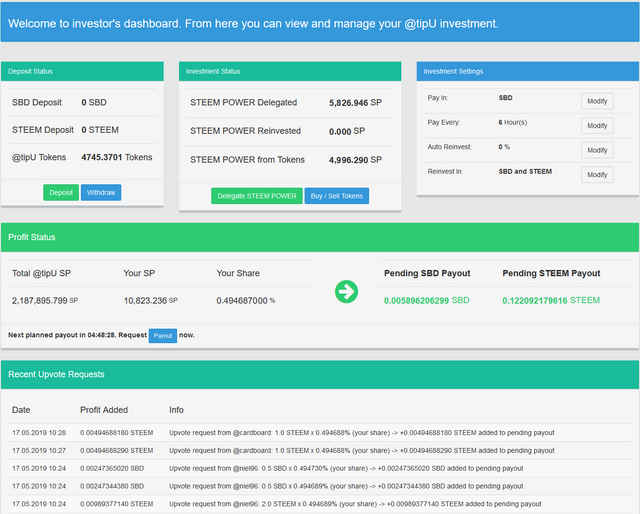Click info row for @niel96 2.0 STEEM request
This screenshot has height=514, width=640.
pyautogui.click(x=355, y=504)
